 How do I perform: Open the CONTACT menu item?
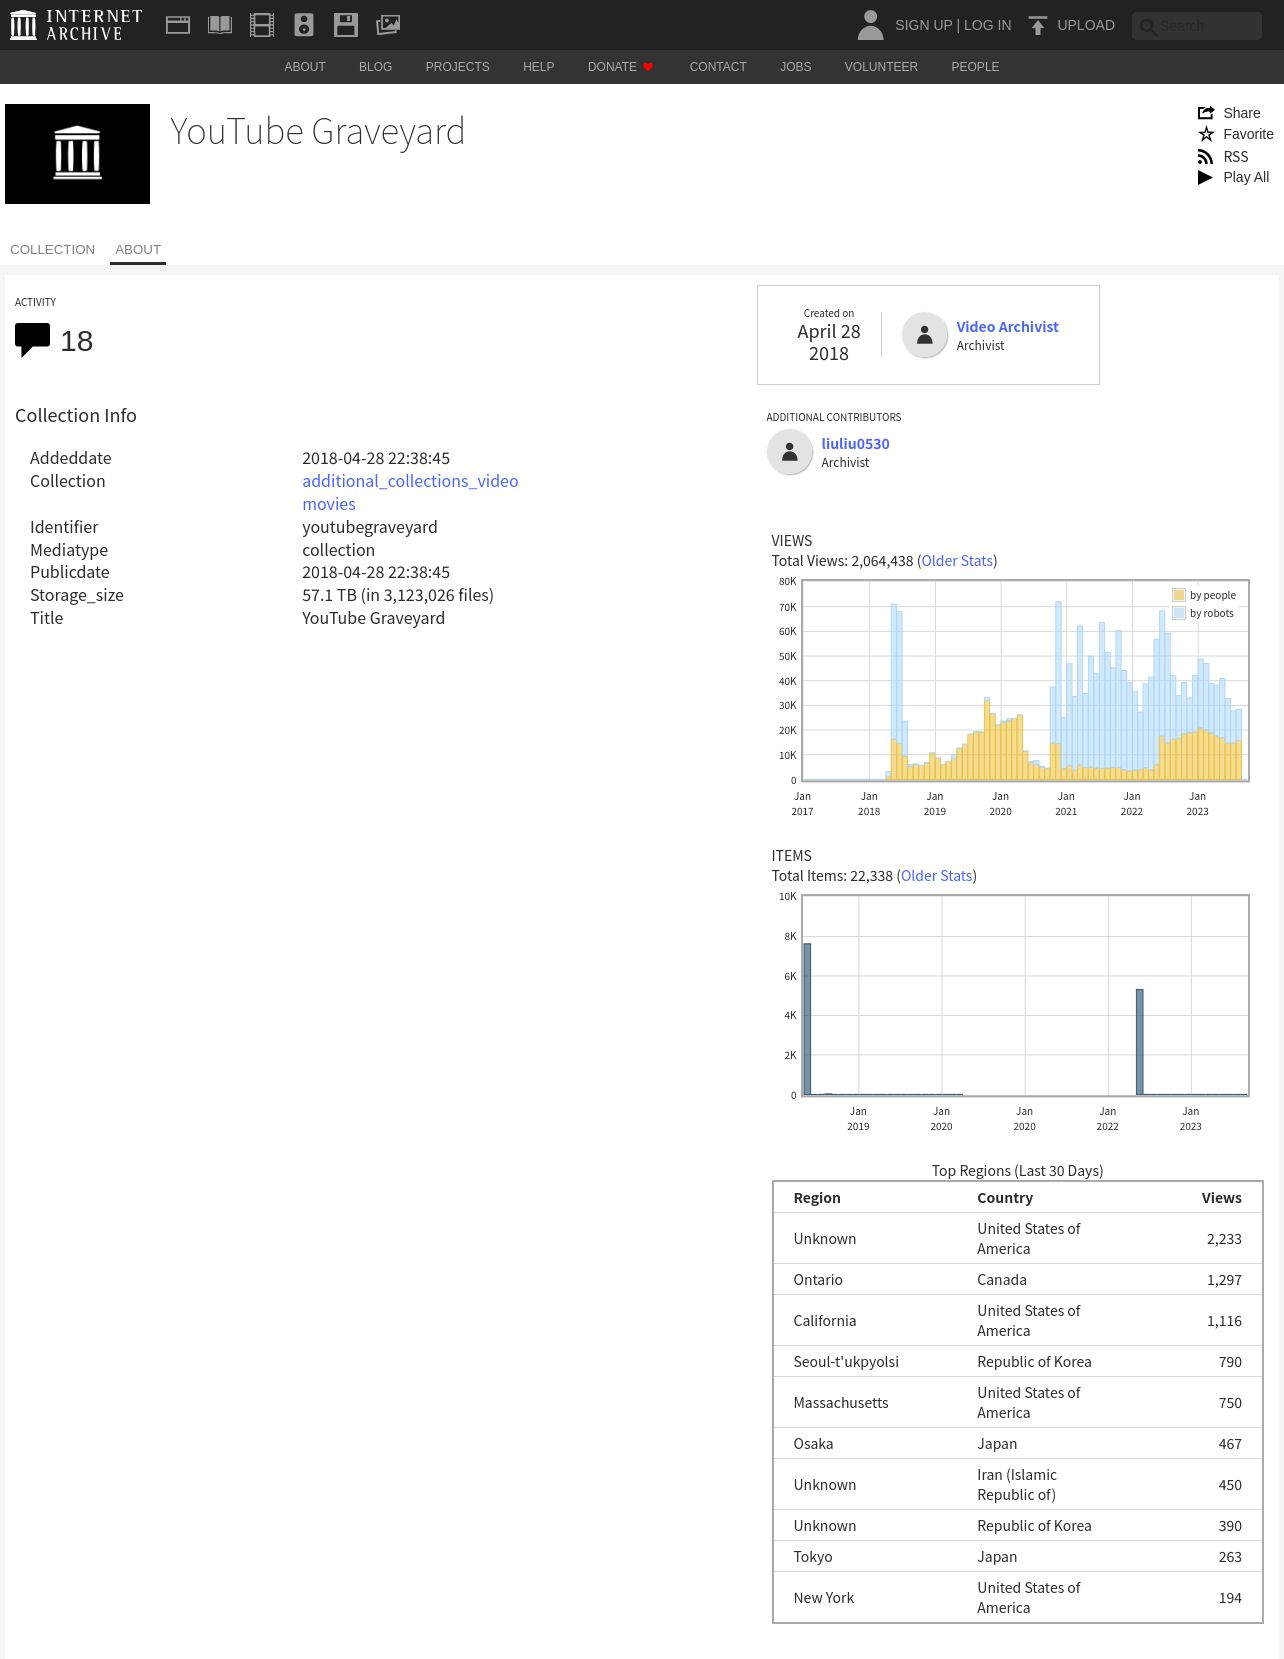pyautogui.click(x=718, y=67)
